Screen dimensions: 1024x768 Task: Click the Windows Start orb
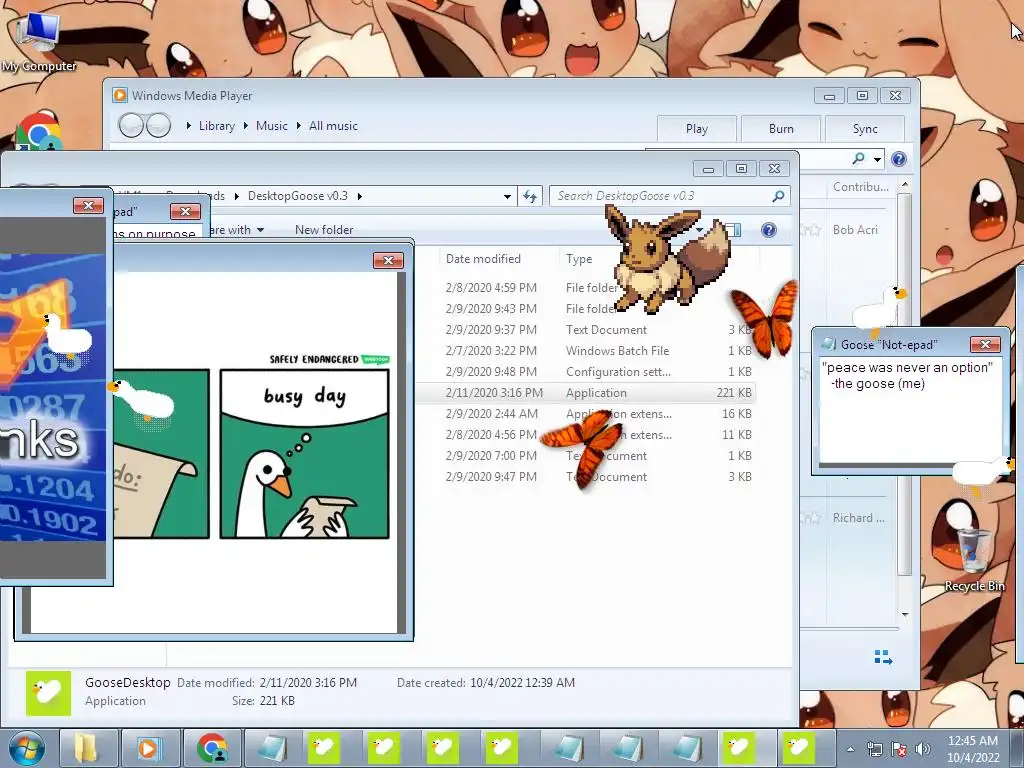27,748
